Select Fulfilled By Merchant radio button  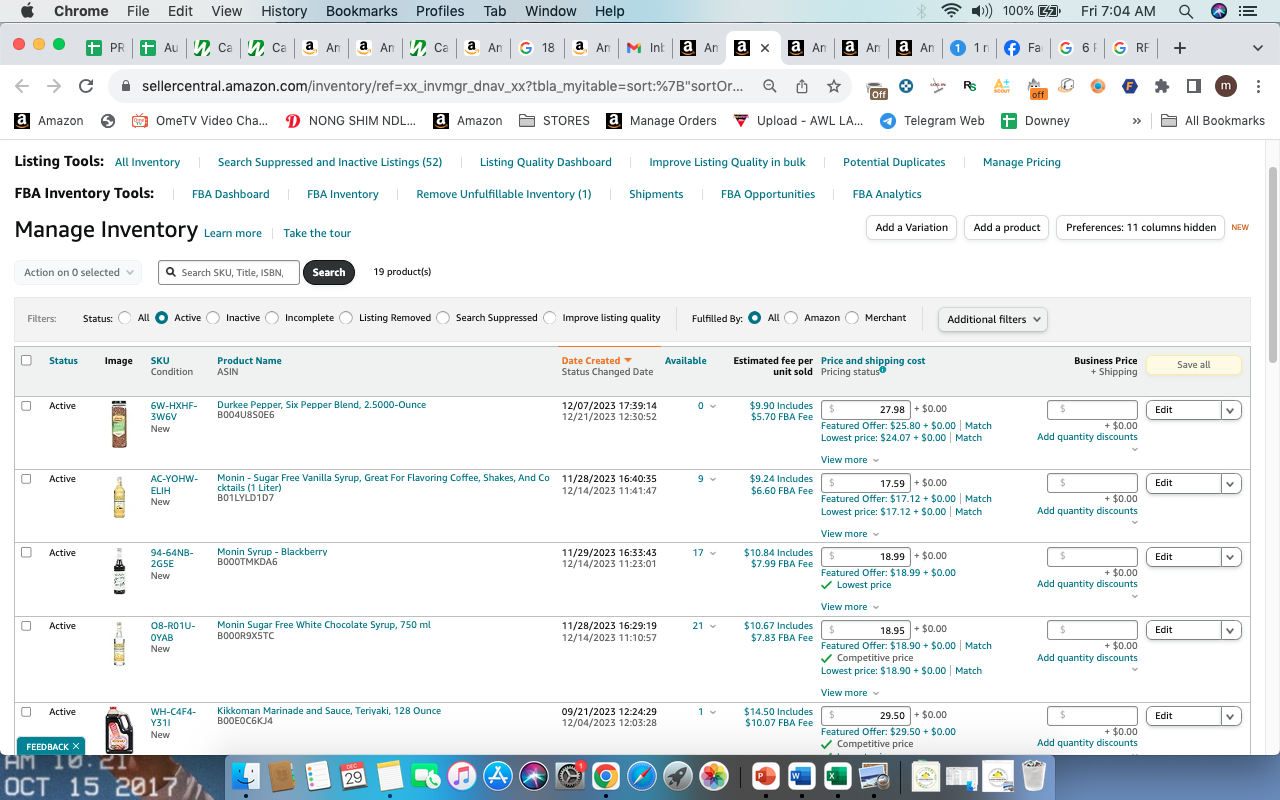(852, 318)
